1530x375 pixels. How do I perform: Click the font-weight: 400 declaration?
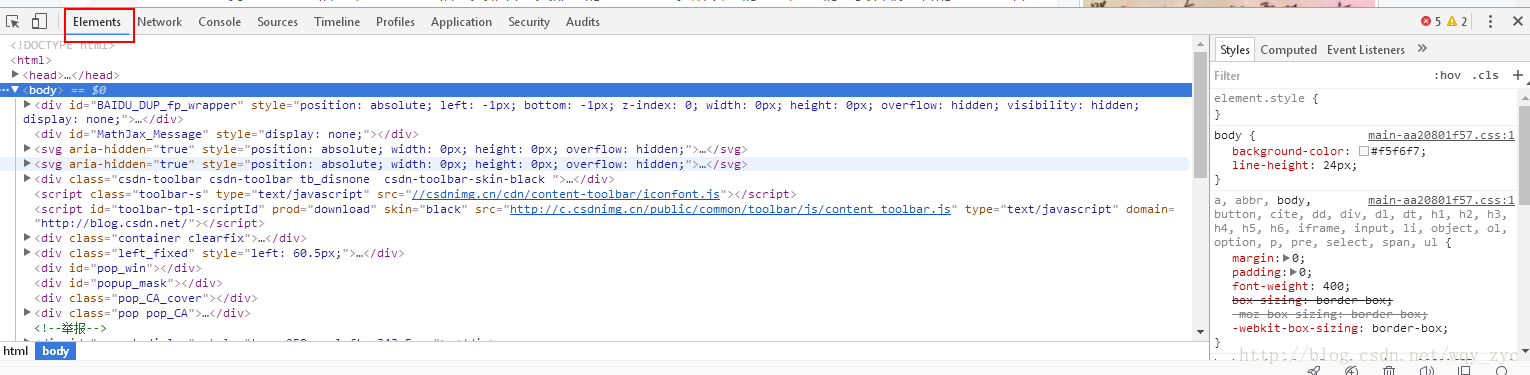[1291, 286]
